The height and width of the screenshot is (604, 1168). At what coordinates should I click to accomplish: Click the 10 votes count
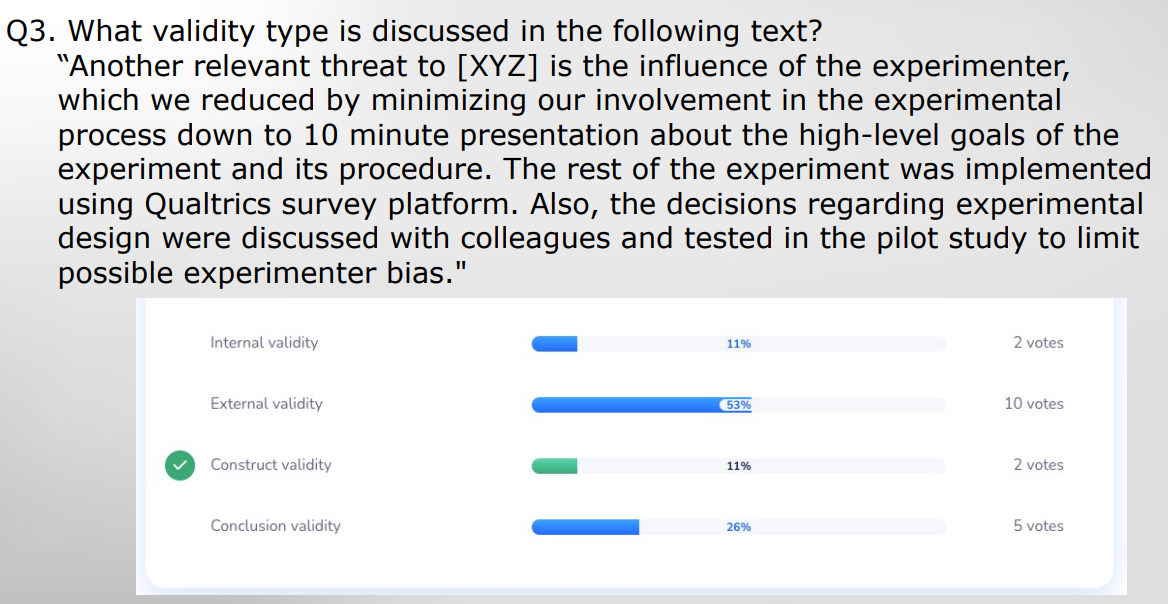[x=1034, y=404]
